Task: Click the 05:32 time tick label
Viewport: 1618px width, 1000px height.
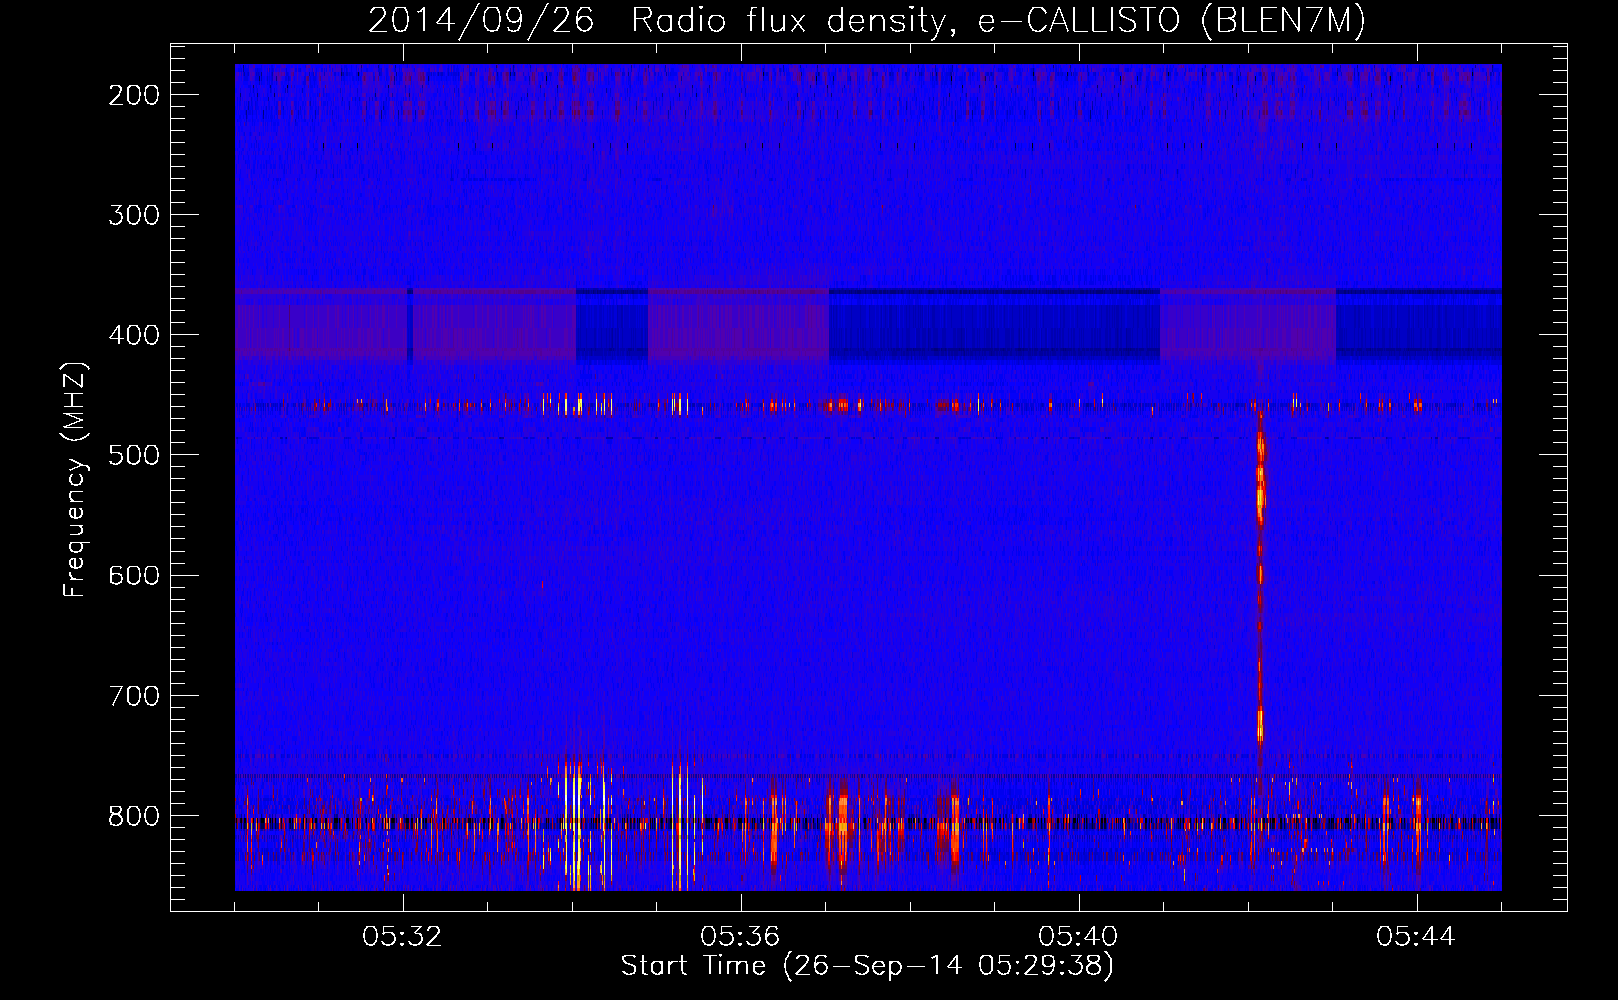Action: pos(403,937)
